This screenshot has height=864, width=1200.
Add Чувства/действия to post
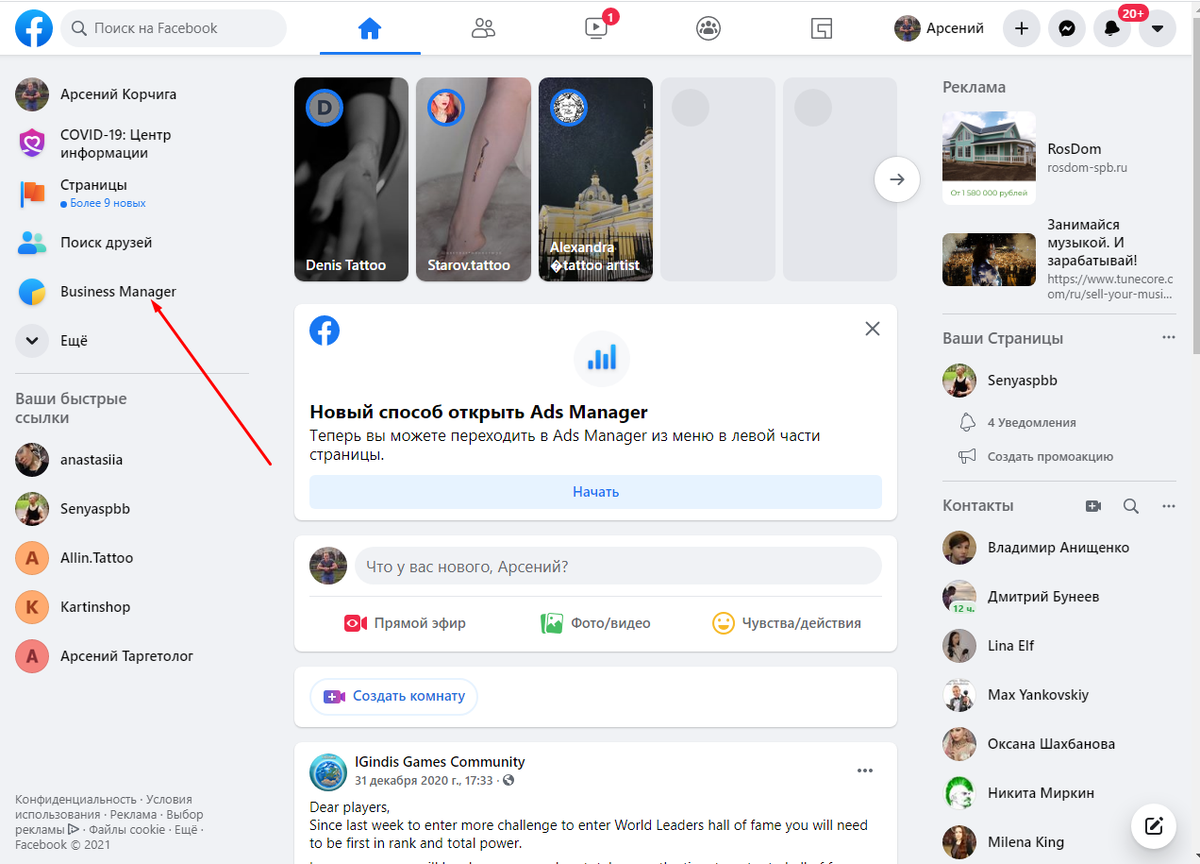[786, 623]
